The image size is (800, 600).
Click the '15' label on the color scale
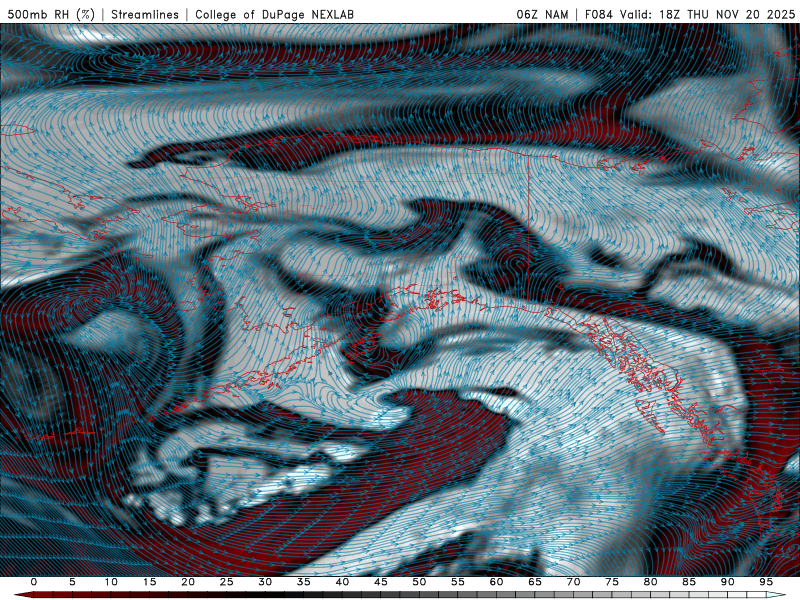149,582
